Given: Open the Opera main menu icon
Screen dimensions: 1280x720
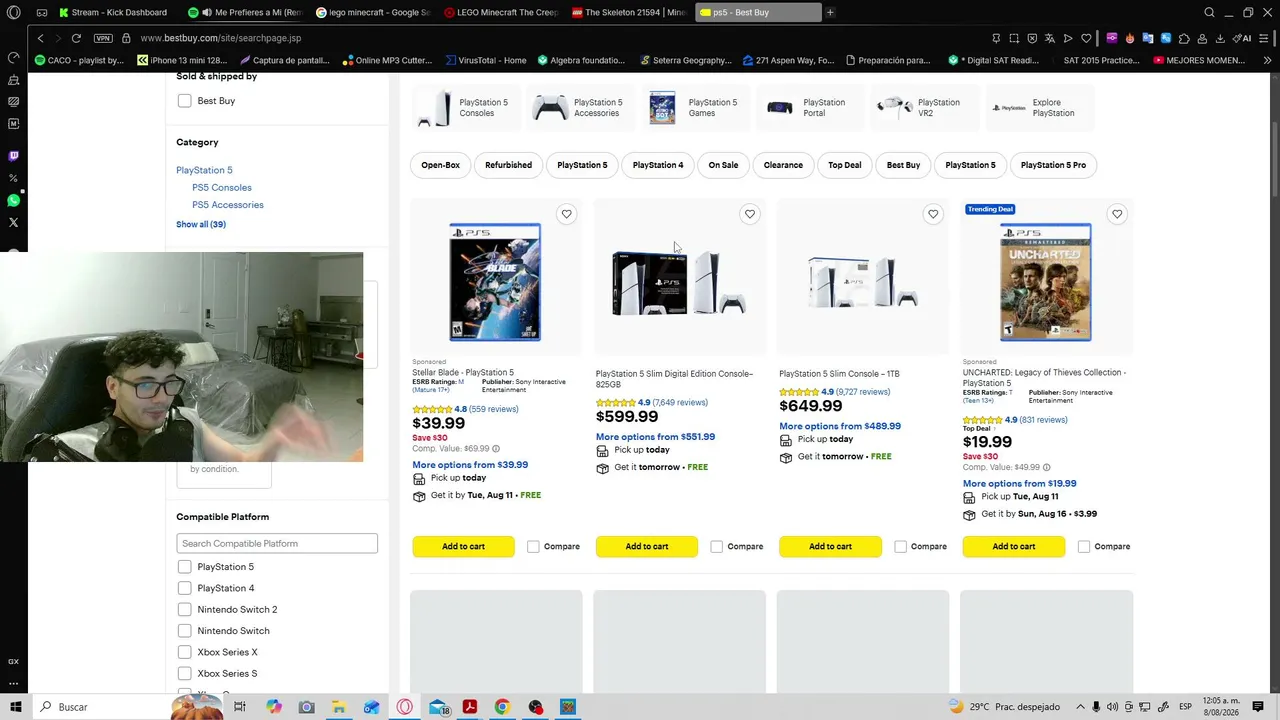Looking at the screenshot, I should (13, 12).
